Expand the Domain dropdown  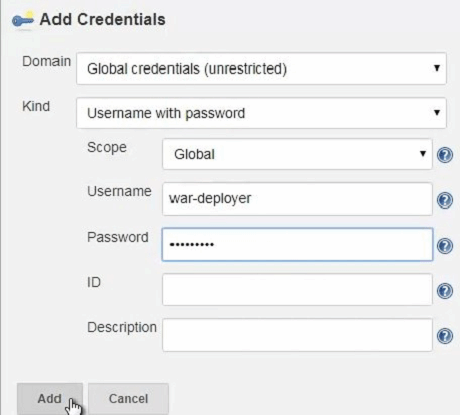pos(261,69)
